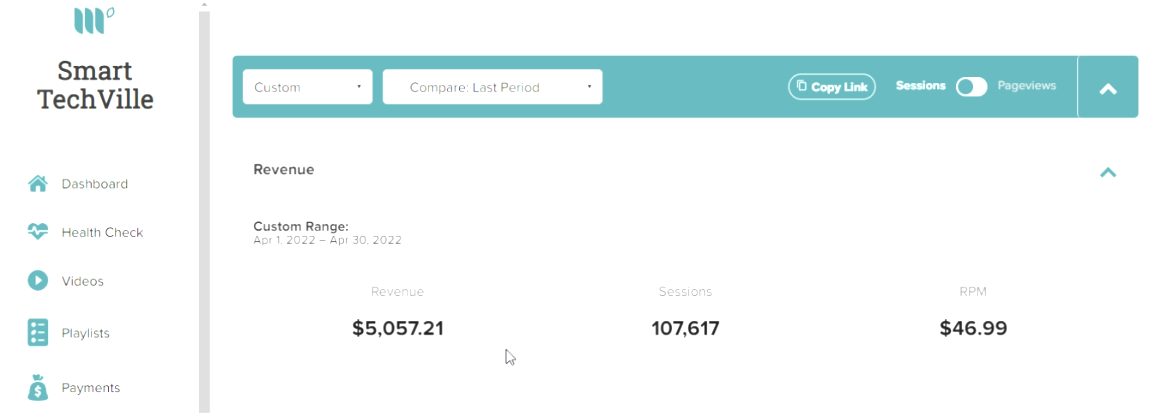Open the Playlists list icon
1153x419 pixels.
point(38,332)
